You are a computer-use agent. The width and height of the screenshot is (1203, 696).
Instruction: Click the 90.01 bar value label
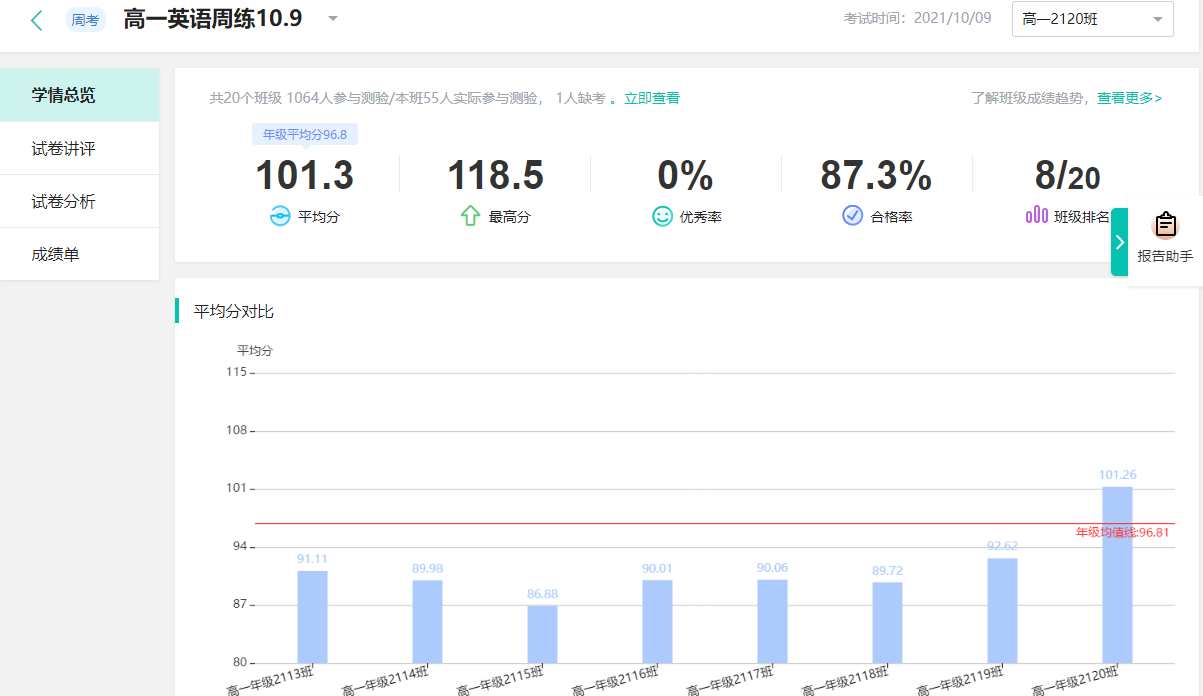(x=657, y=568)
